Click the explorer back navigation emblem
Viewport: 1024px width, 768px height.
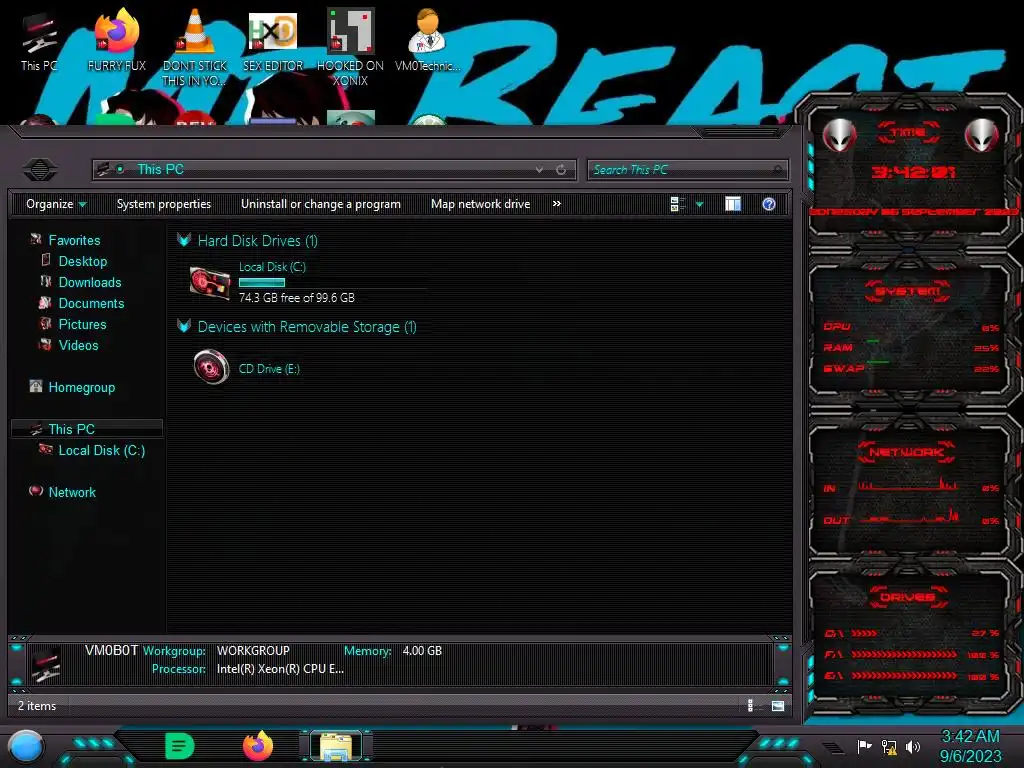point(40,170)
